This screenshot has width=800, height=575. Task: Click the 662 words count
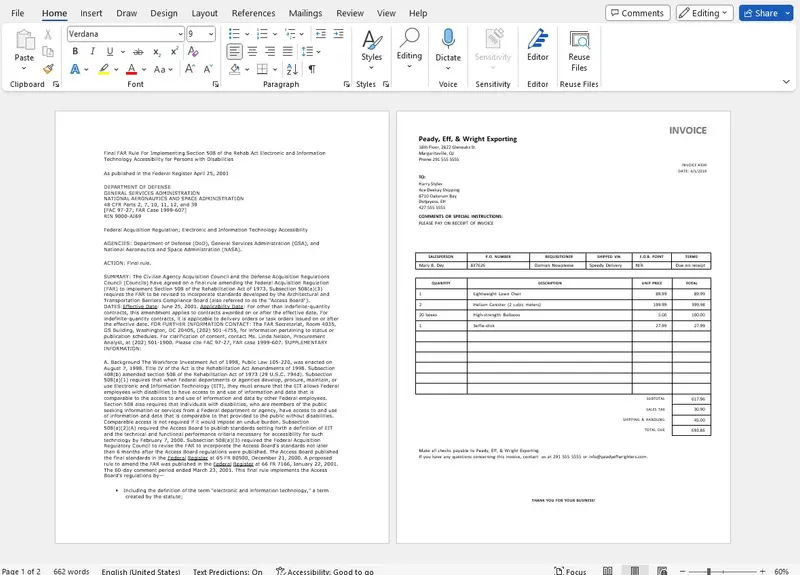(x=71, y=571)
